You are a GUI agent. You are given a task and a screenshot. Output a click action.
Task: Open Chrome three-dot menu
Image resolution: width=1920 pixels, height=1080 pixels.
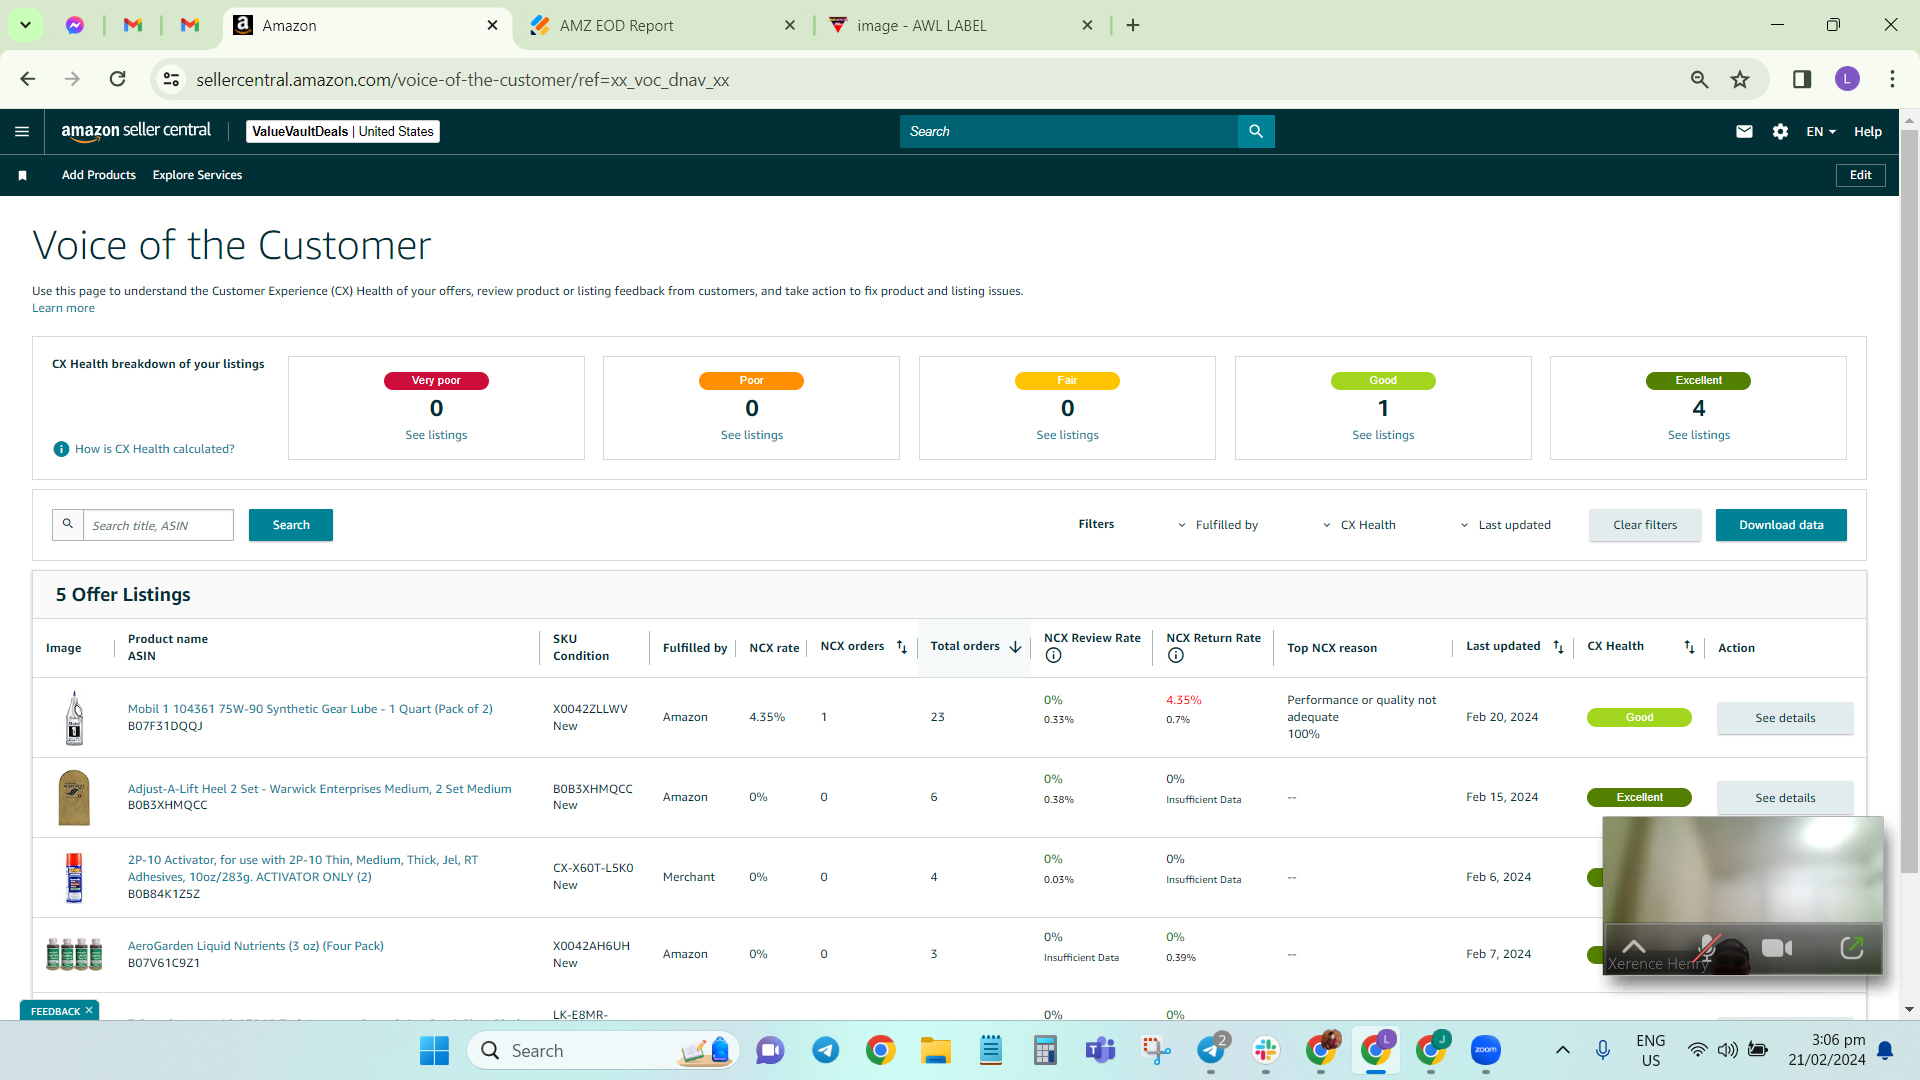(x=1892, y=79)
